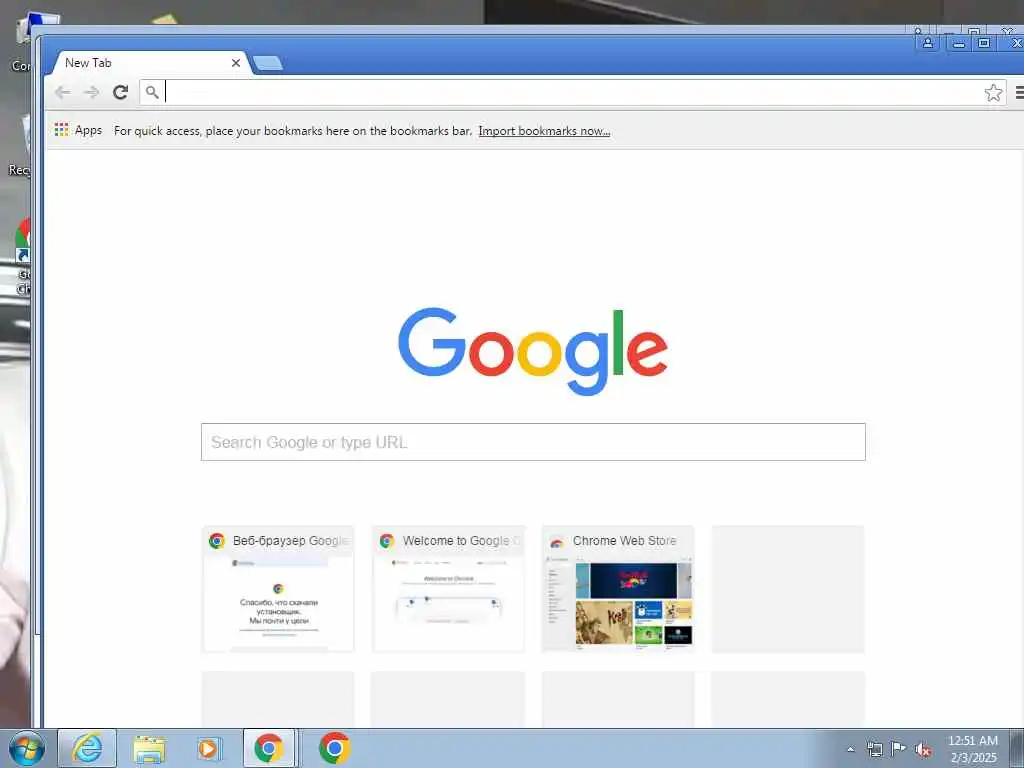
Task: Focus the Search Google or type URL box
Action: tap(533, 442)
